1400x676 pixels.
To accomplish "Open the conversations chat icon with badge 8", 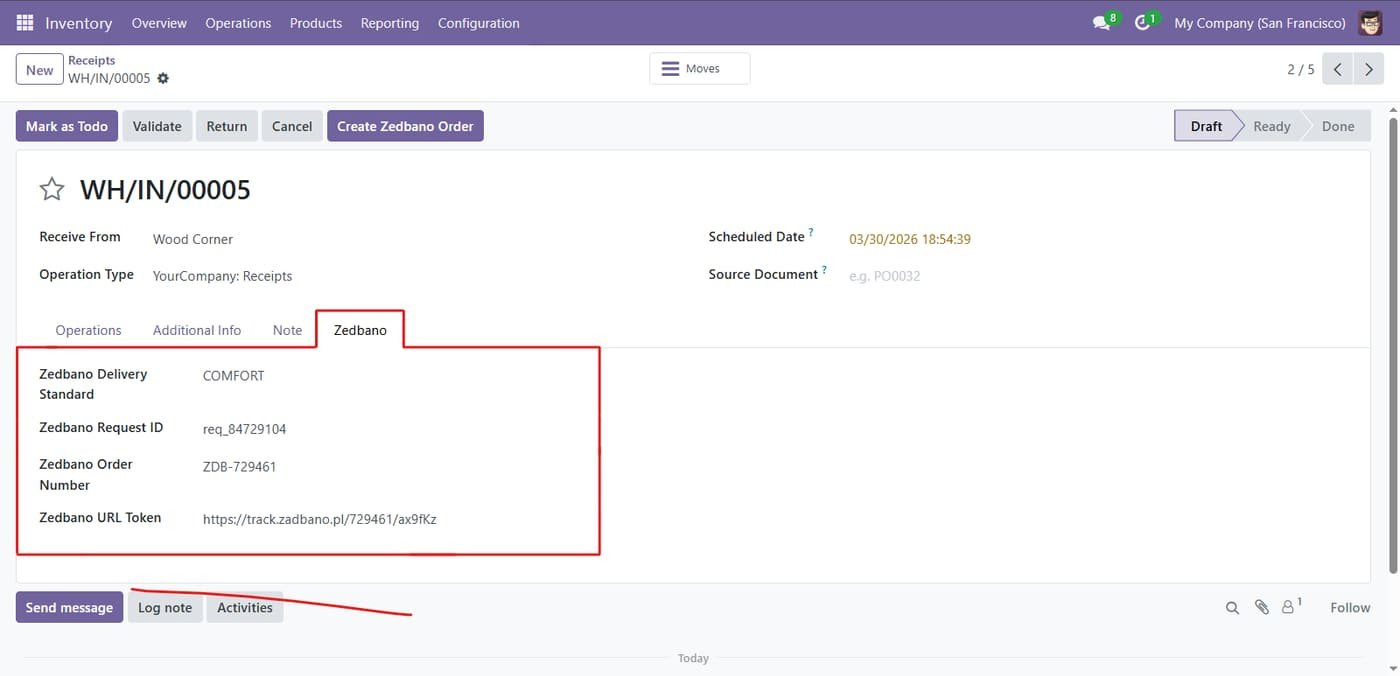I will click(x=1104, y=22).
